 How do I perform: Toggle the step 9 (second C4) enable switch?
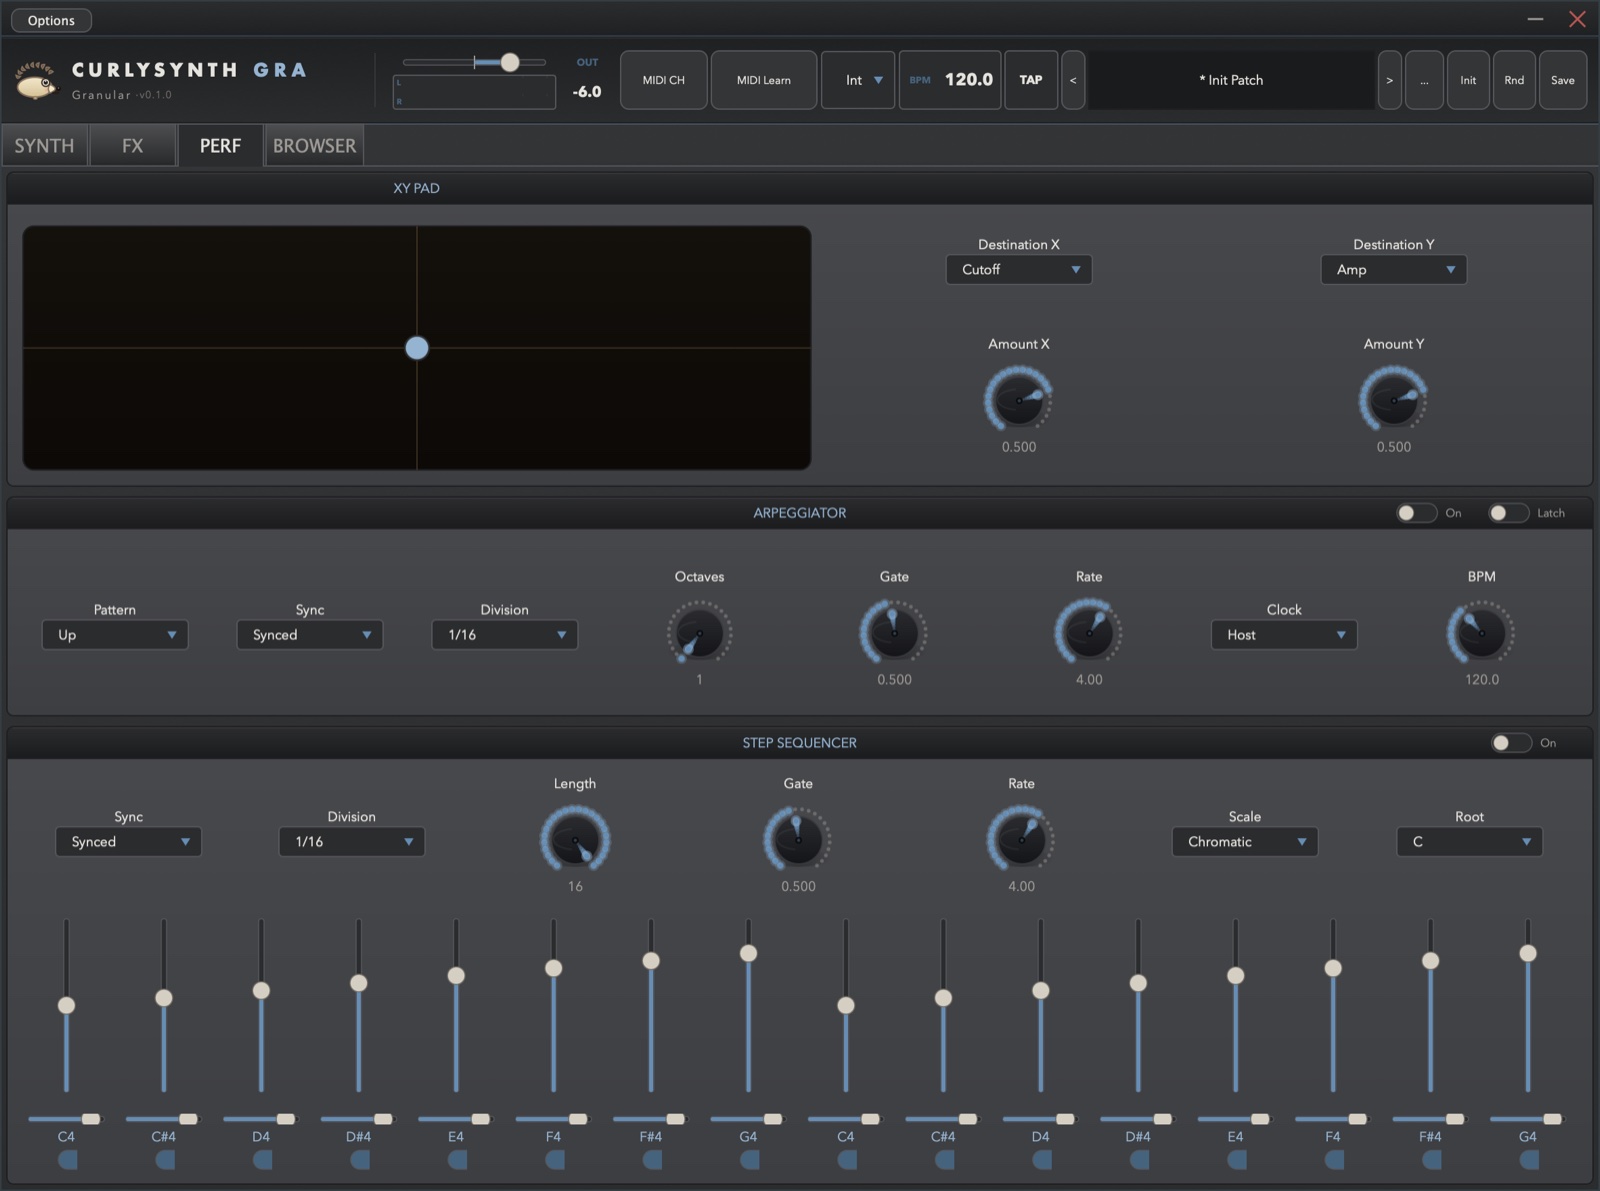(x=847, y=1160)
